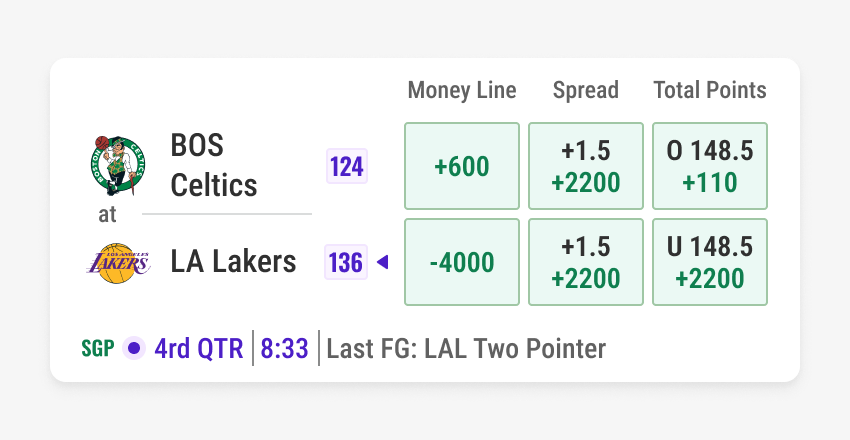Toggle Celtics spread +1.5 bet
This screenshot has width=850, height=440.
pyautogui.click(x=586, y=166)
